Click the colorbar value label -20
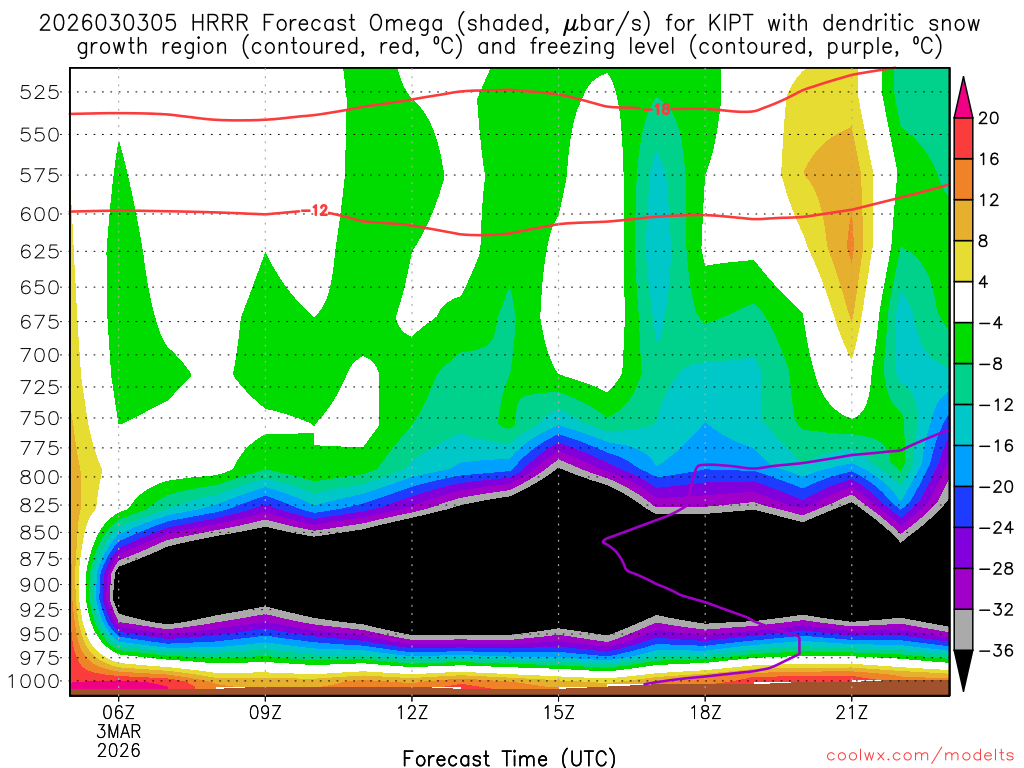The height and width of the screenshot is (768, 1024). [x=995, y=487]
